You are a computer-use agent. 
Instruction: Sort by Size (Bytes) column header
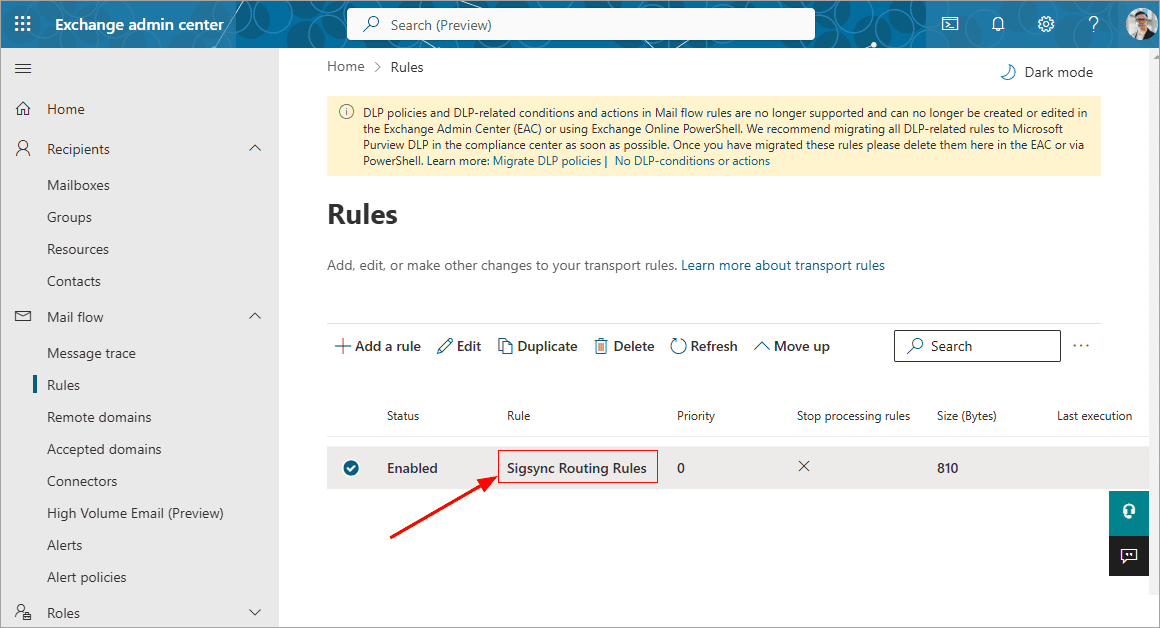[967, 416]
